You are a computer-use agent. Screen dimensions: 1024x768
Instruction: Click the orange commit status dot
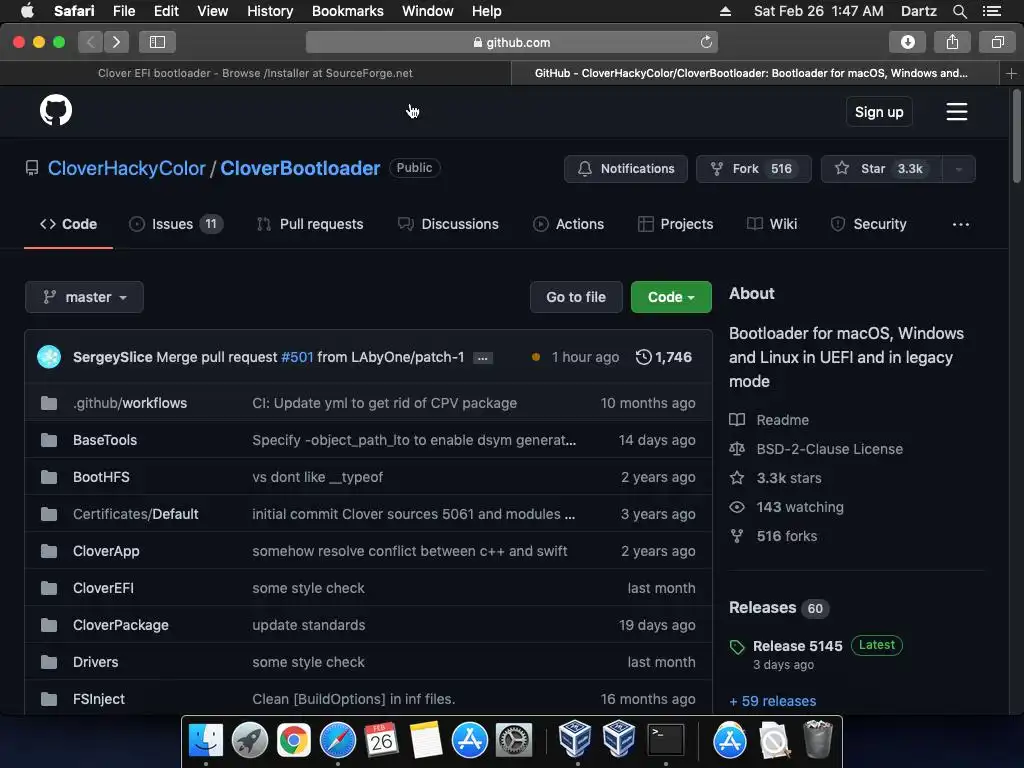coord(536,357)
